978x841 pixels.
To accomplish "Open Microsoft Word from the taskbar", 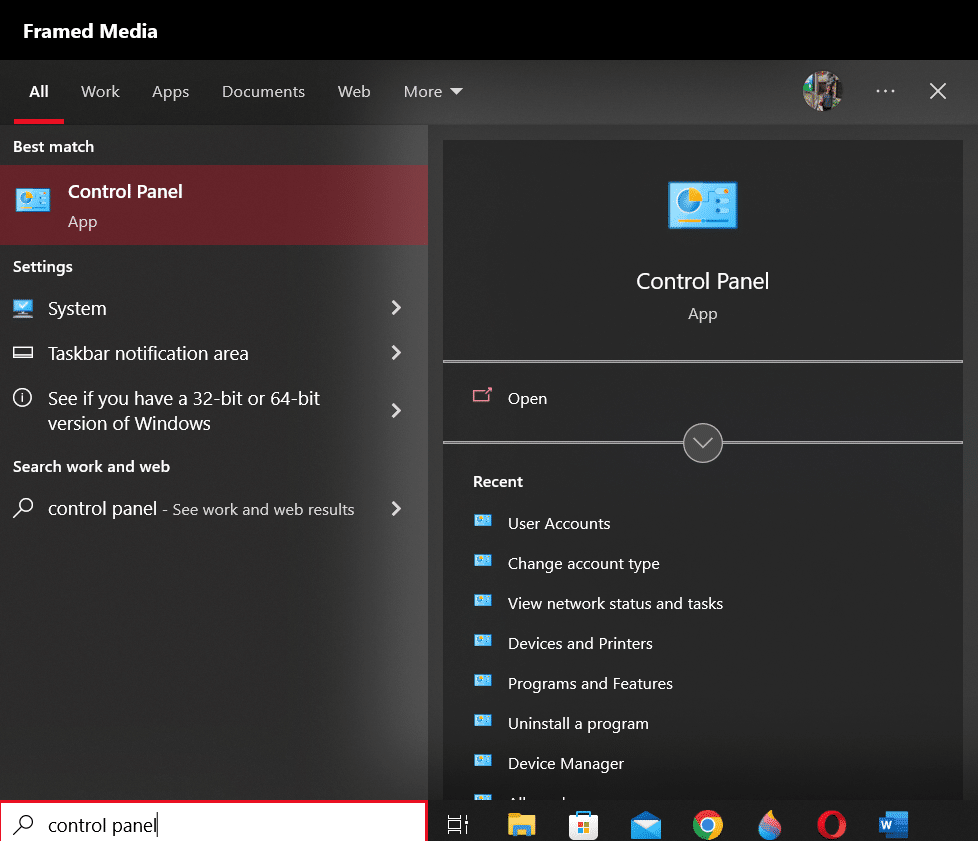I will pos(893,825).
